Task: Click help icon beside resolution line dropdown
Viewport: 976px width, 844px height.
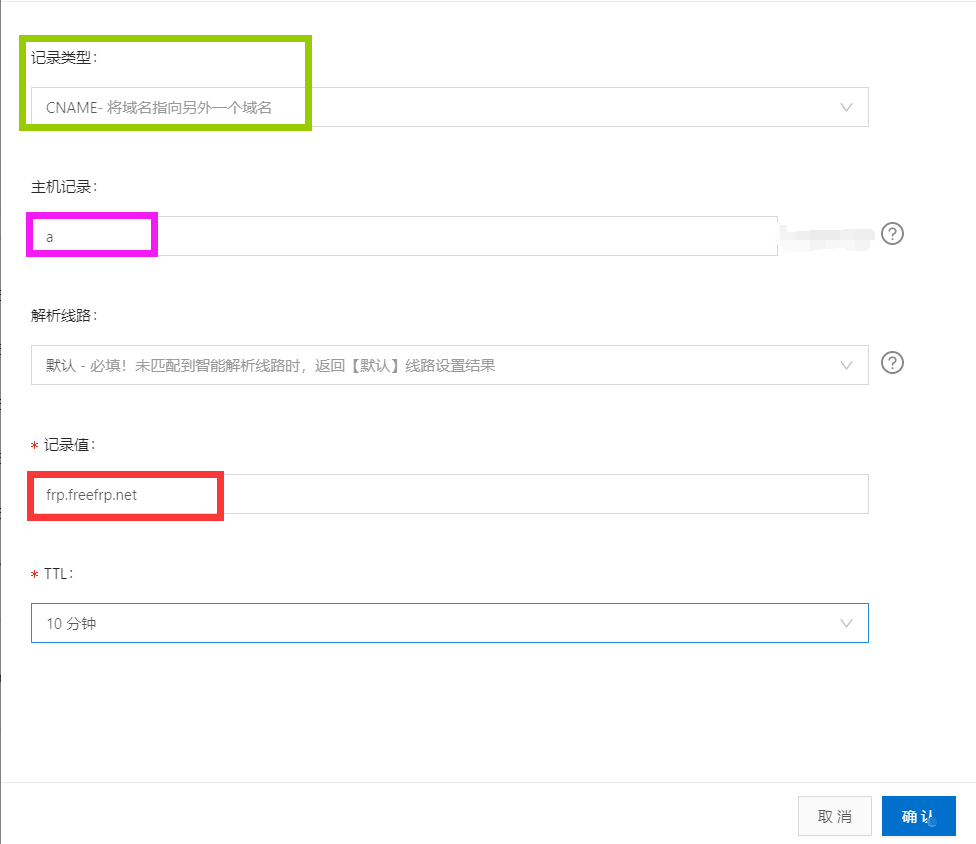Action: tap(892, 363)
